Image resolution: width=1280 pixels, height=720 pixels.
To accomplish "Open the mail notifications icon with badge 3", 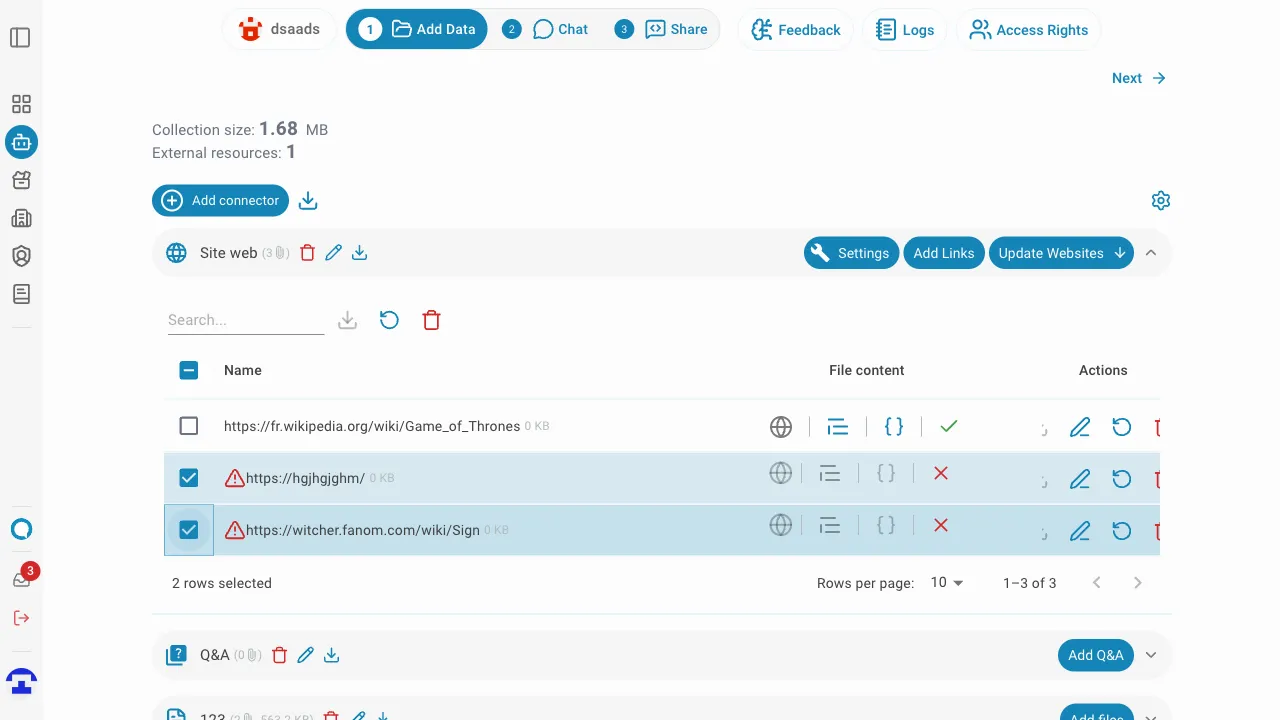I will [21, 580].
